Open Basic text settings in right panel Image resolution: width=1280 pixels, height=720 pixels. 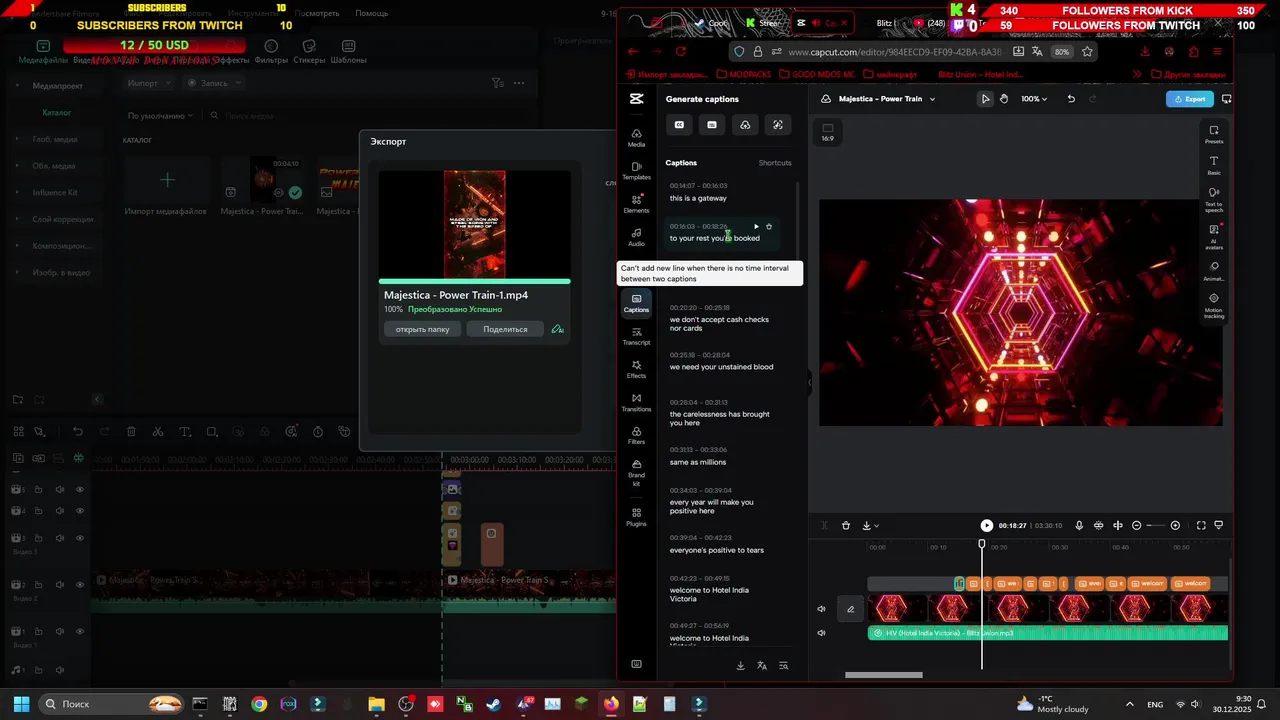[1214, 165]
